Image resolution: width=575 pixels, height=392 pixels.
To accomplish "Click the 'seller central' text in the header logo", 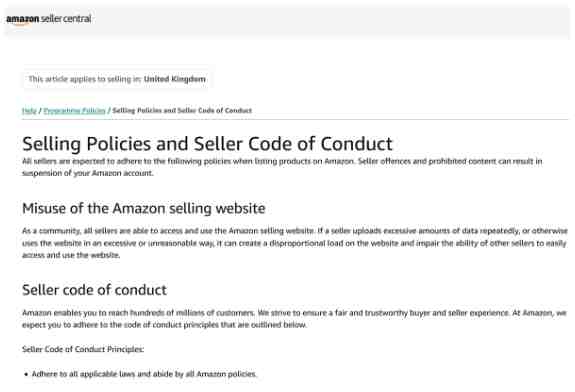I will pyautogui.click(x=66, y=19).
